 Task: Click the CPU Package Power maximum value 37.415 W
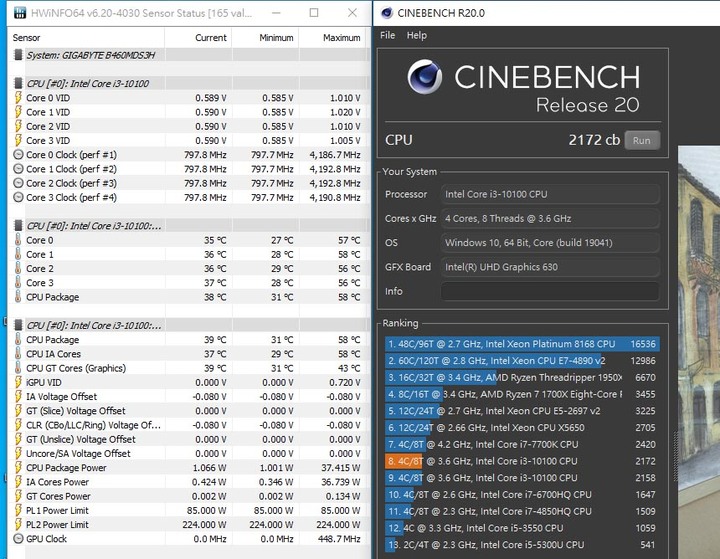click(341, 468)
